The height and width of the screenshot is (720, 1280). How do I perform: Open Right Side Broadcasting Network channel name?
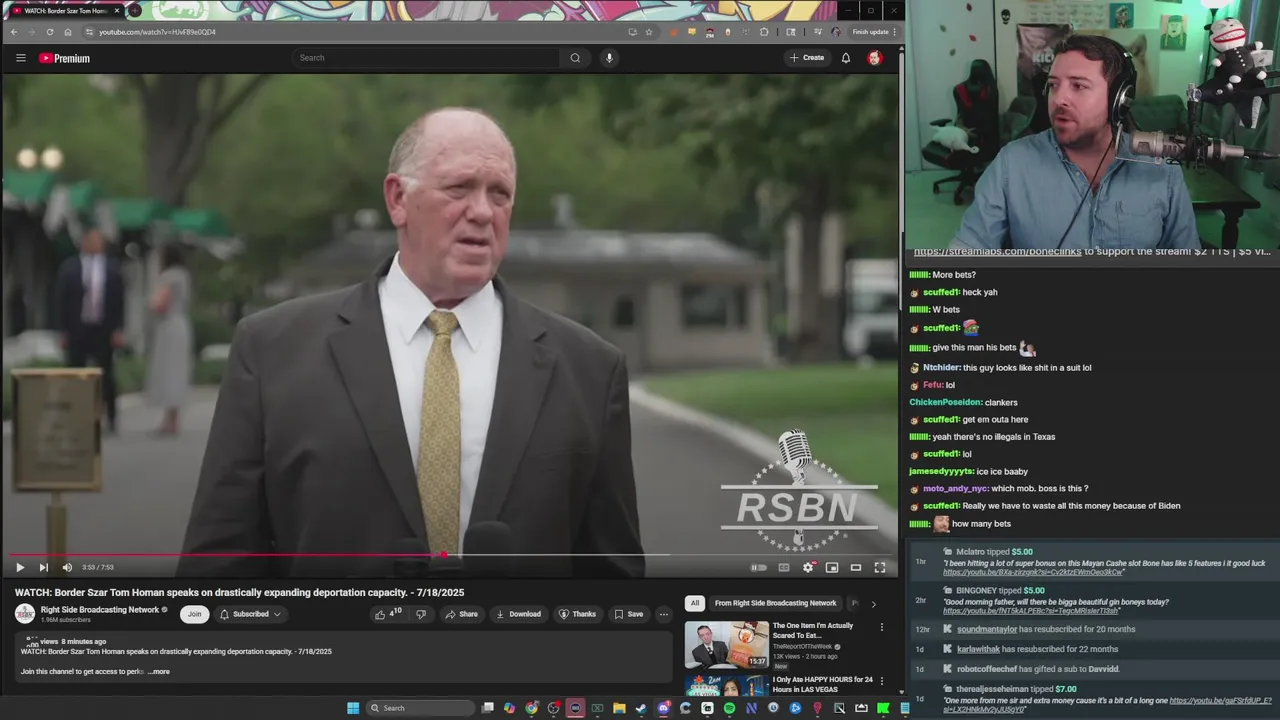point(100,610)
